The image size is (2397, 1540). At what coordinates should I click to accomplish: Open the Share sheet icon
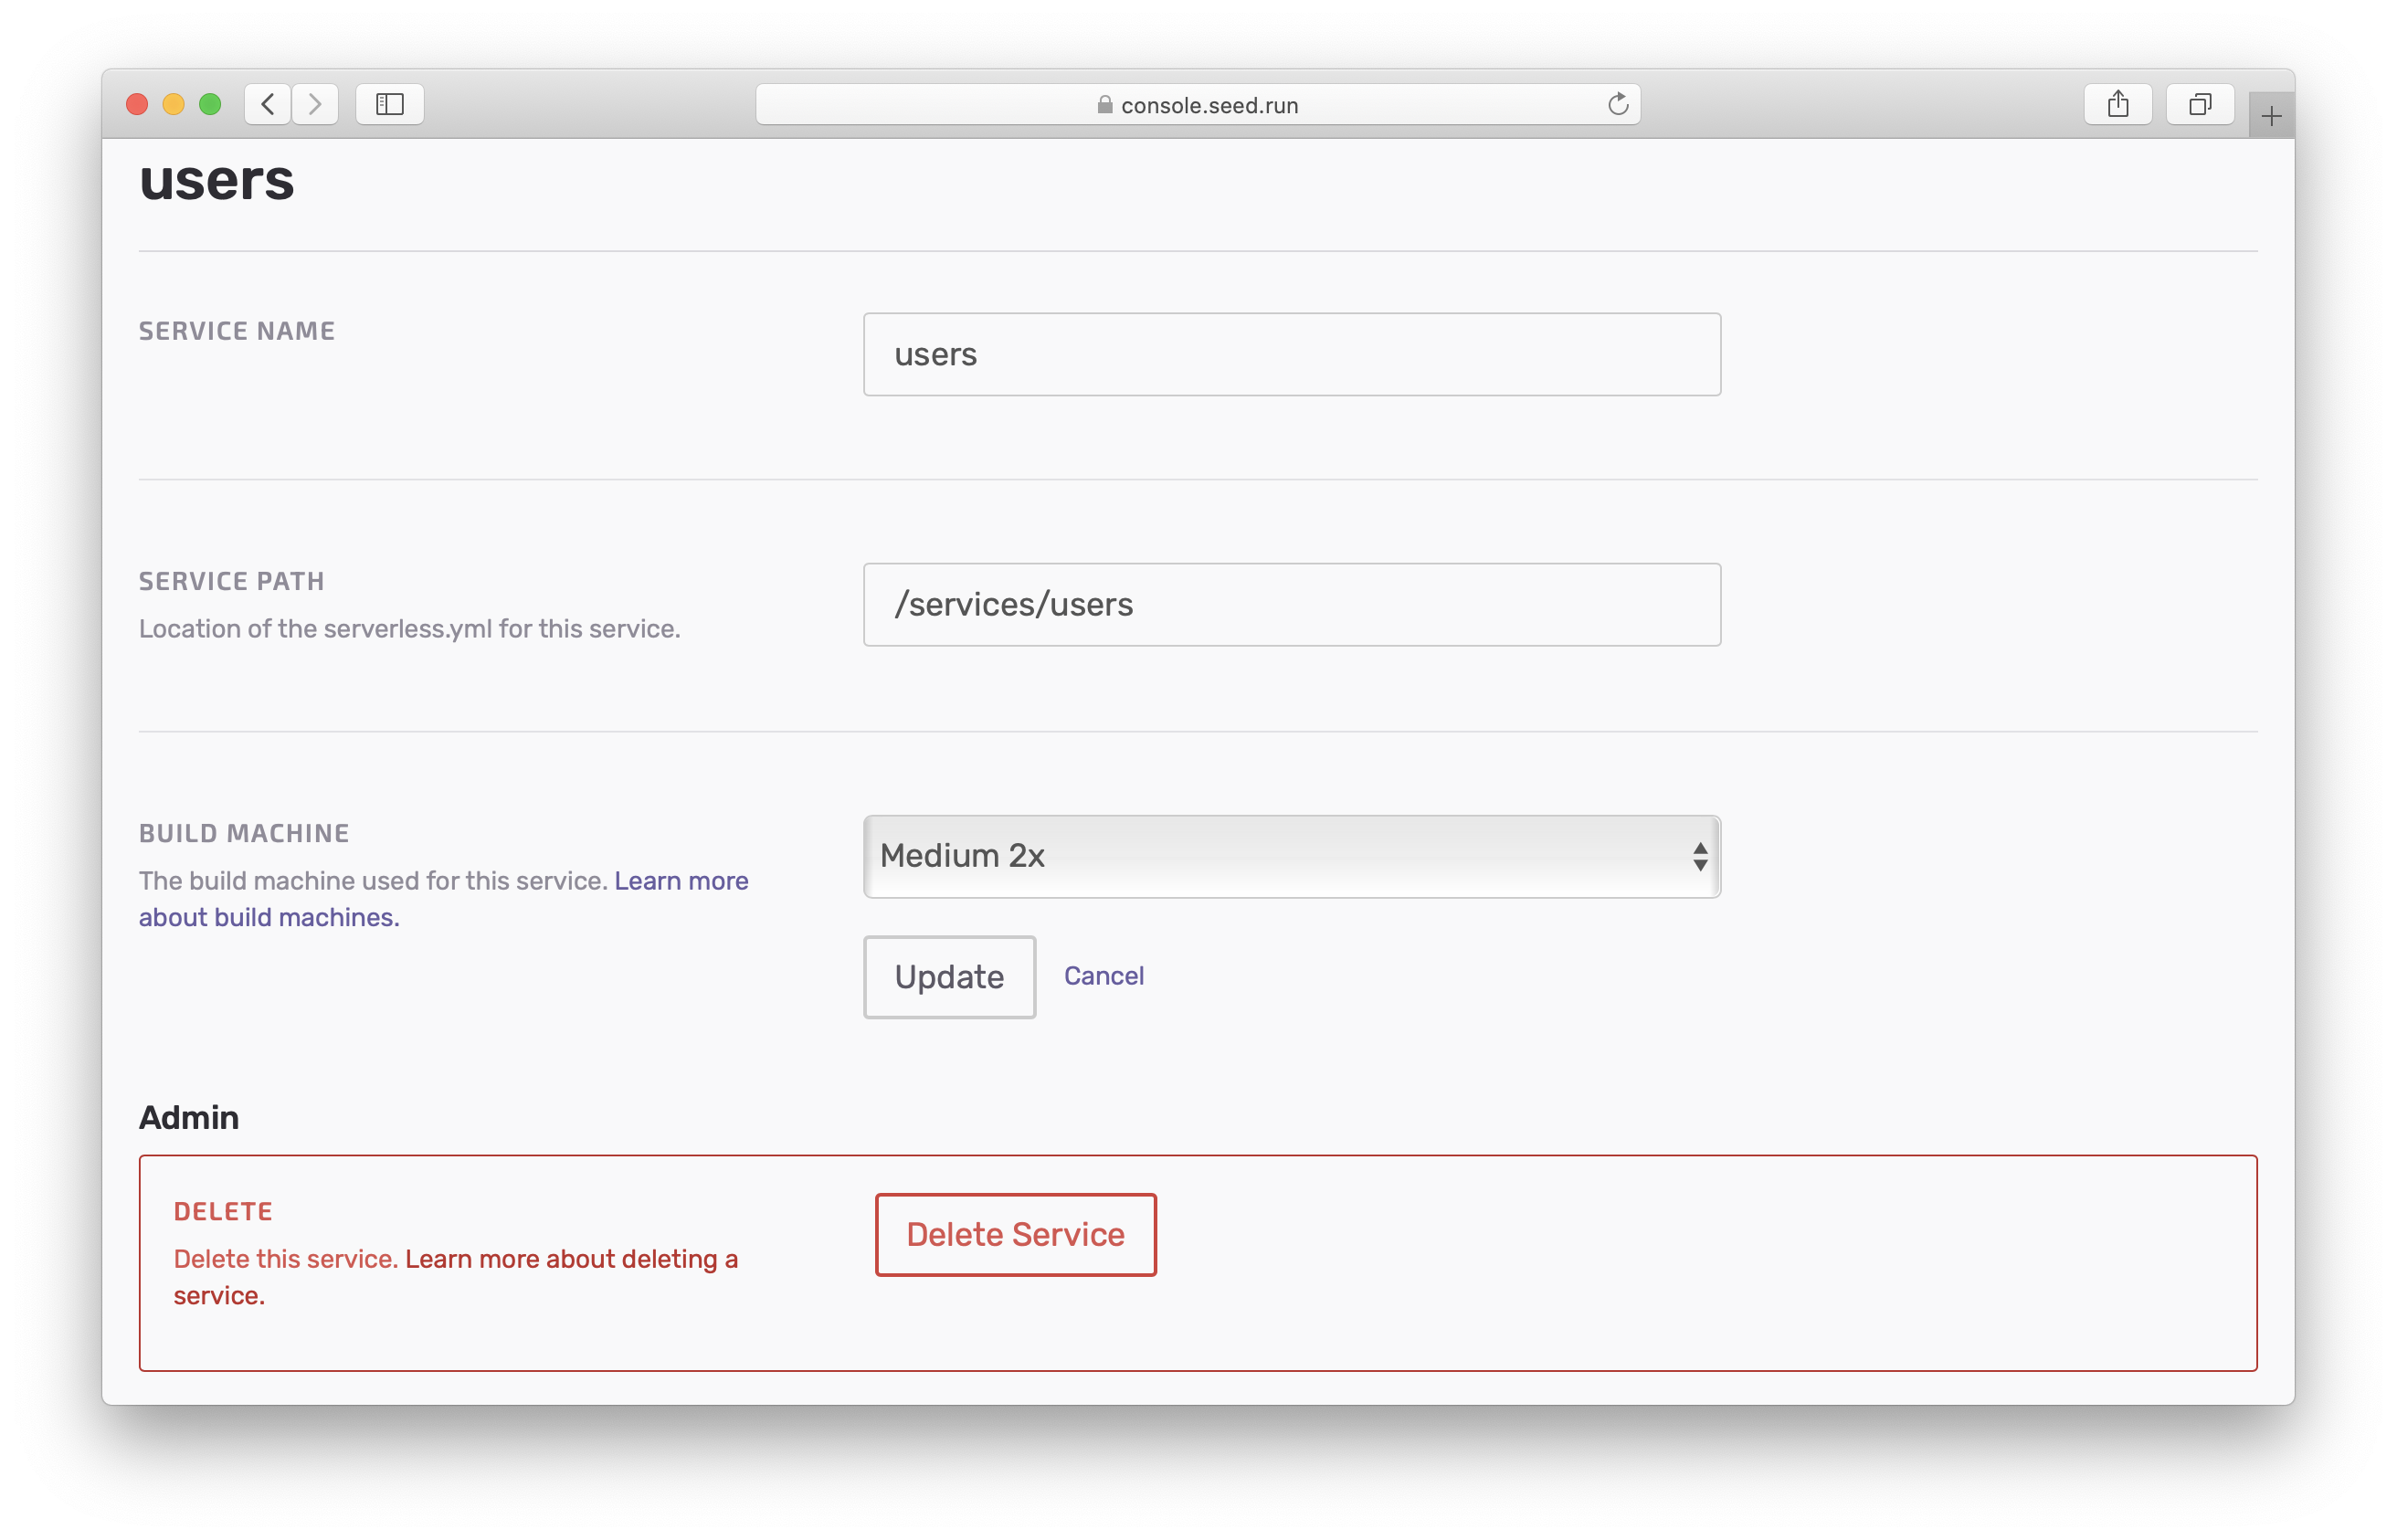(x=2117, y=104)
